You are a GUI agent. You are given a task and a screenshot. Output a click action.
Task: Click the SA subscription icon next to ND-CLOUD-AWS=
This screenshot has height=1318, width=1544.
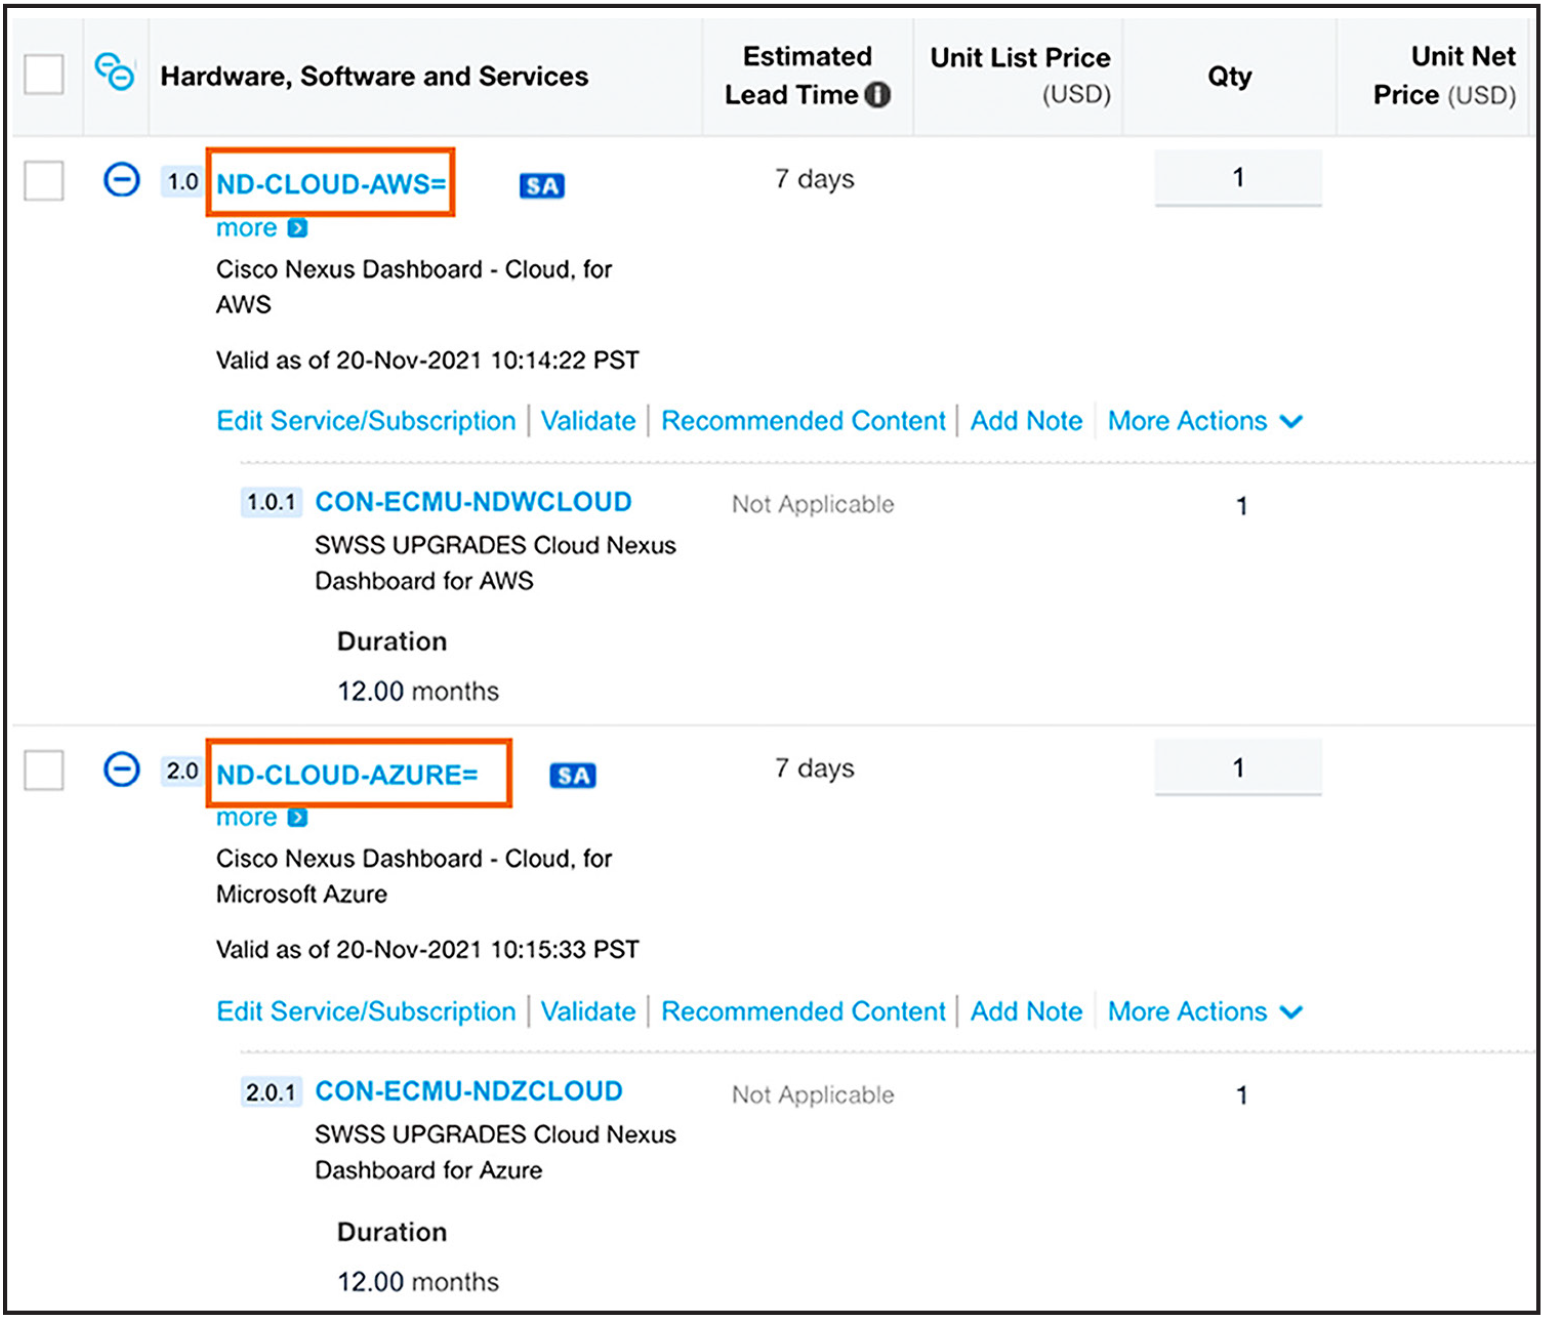tap(541, 186)
